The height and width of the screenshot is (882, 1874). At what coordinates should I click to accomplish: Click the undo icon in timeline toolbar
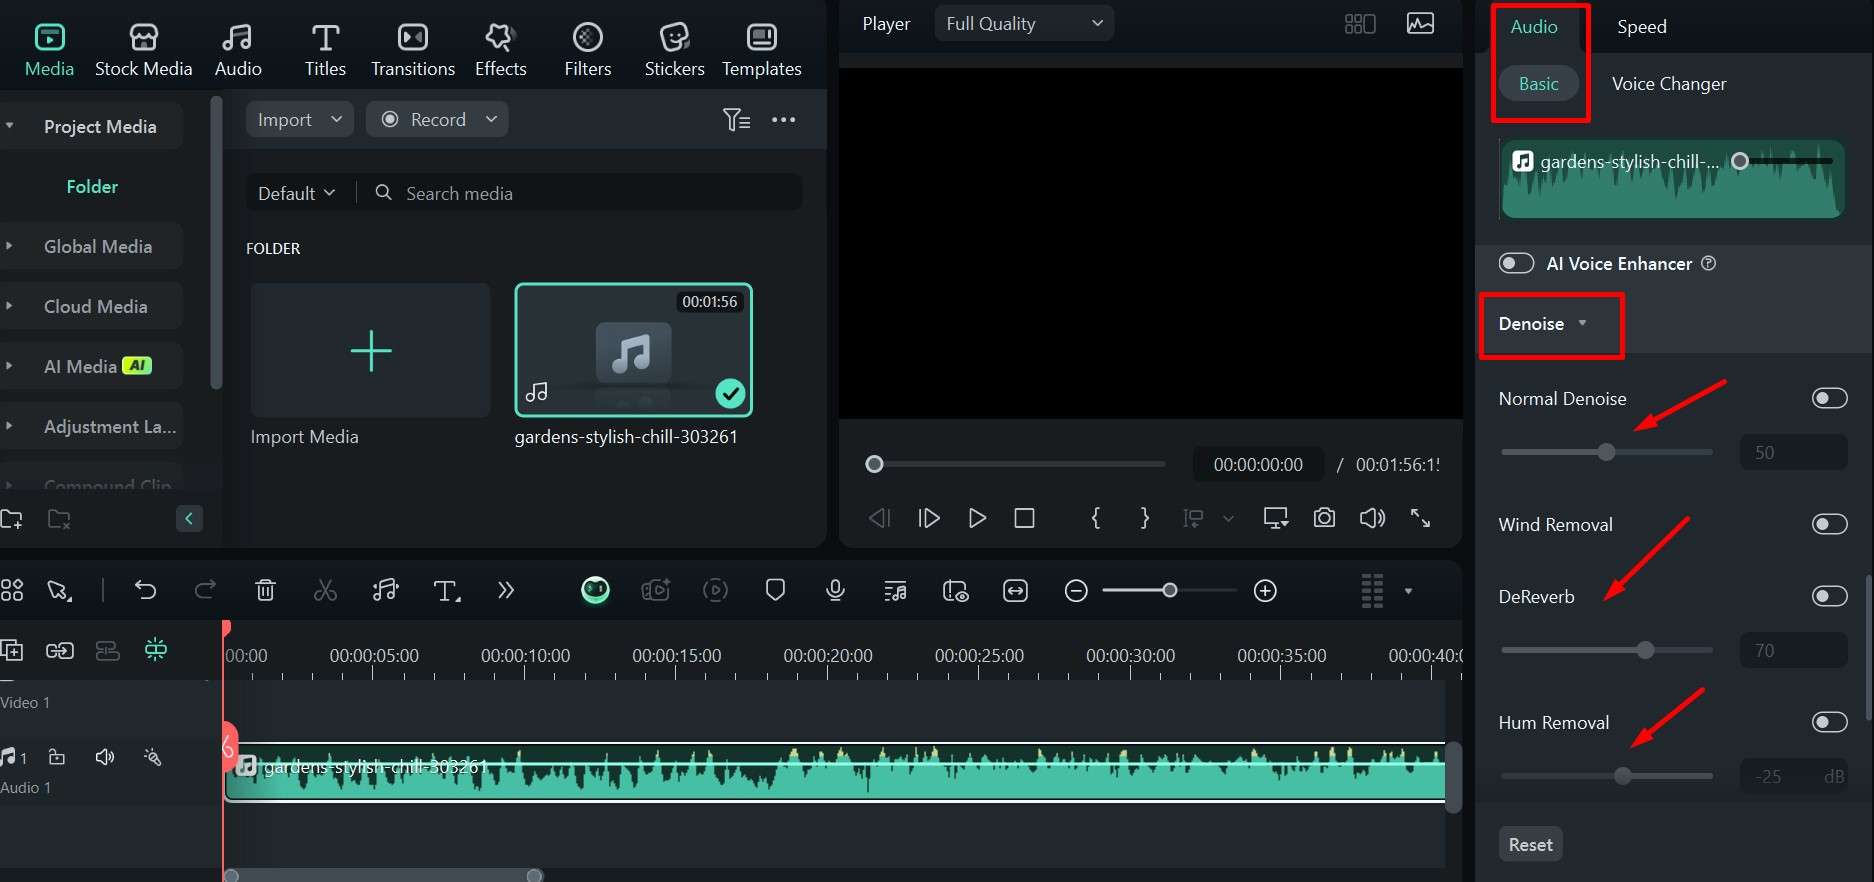pos(146,590)
